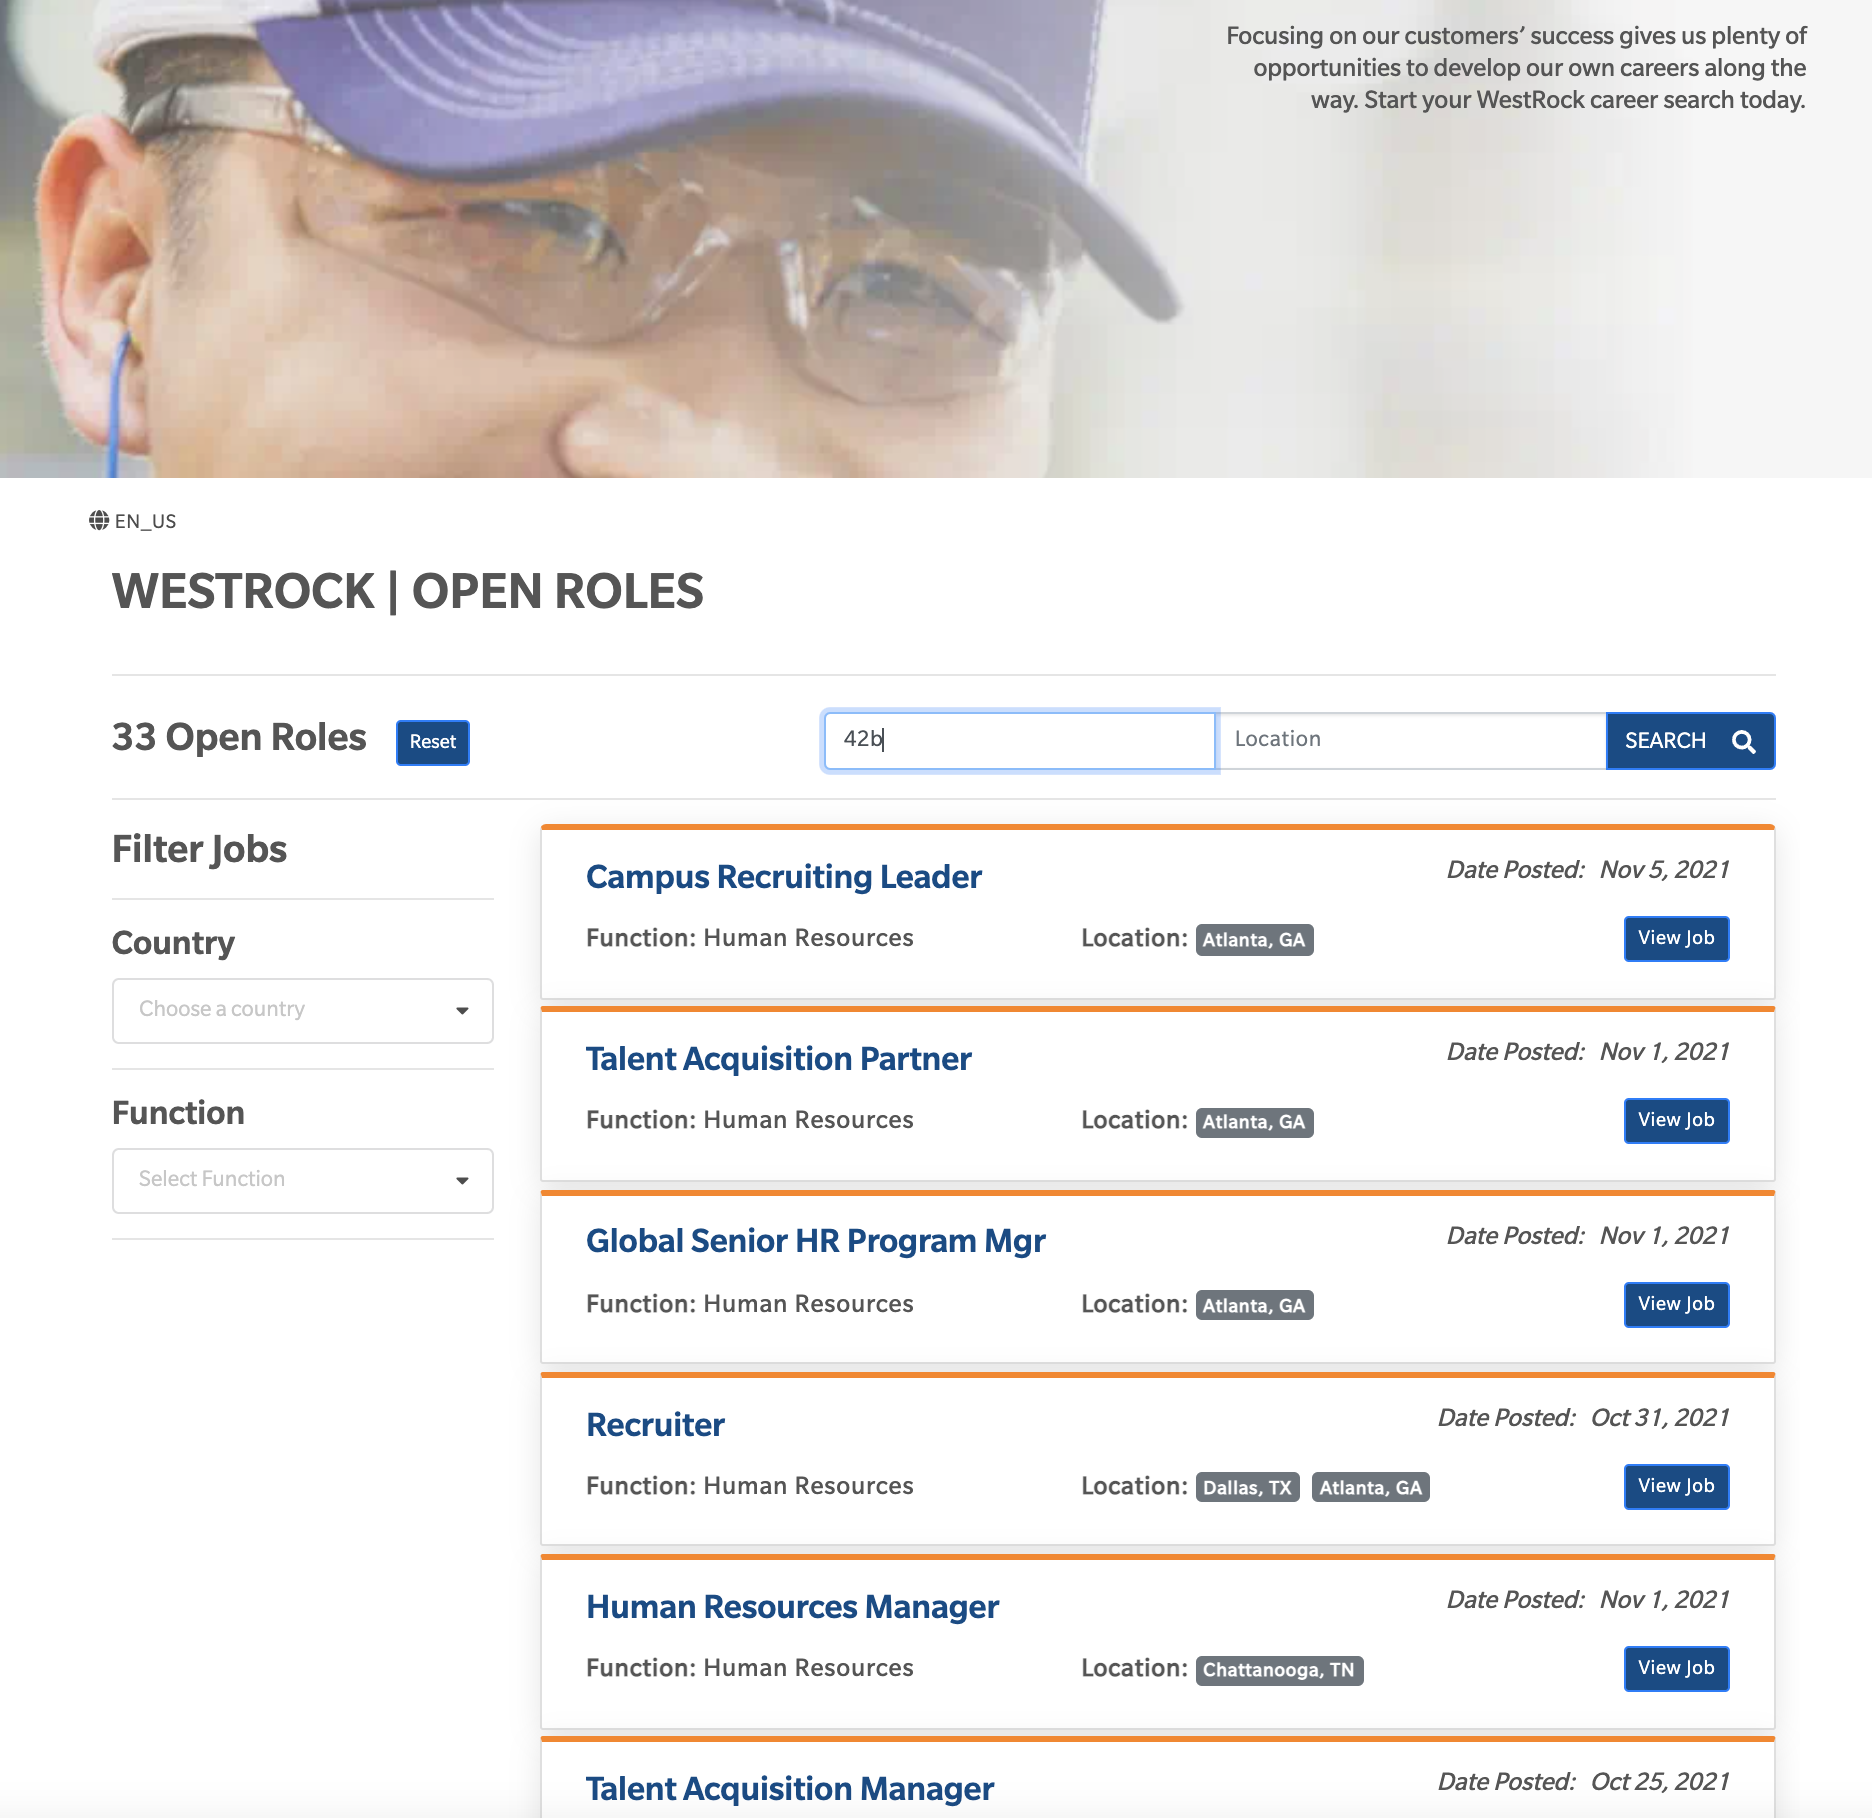Click the globe icon next to EN_US
This screenshot has height=1818, width=1872.
(x=100, y=520)
